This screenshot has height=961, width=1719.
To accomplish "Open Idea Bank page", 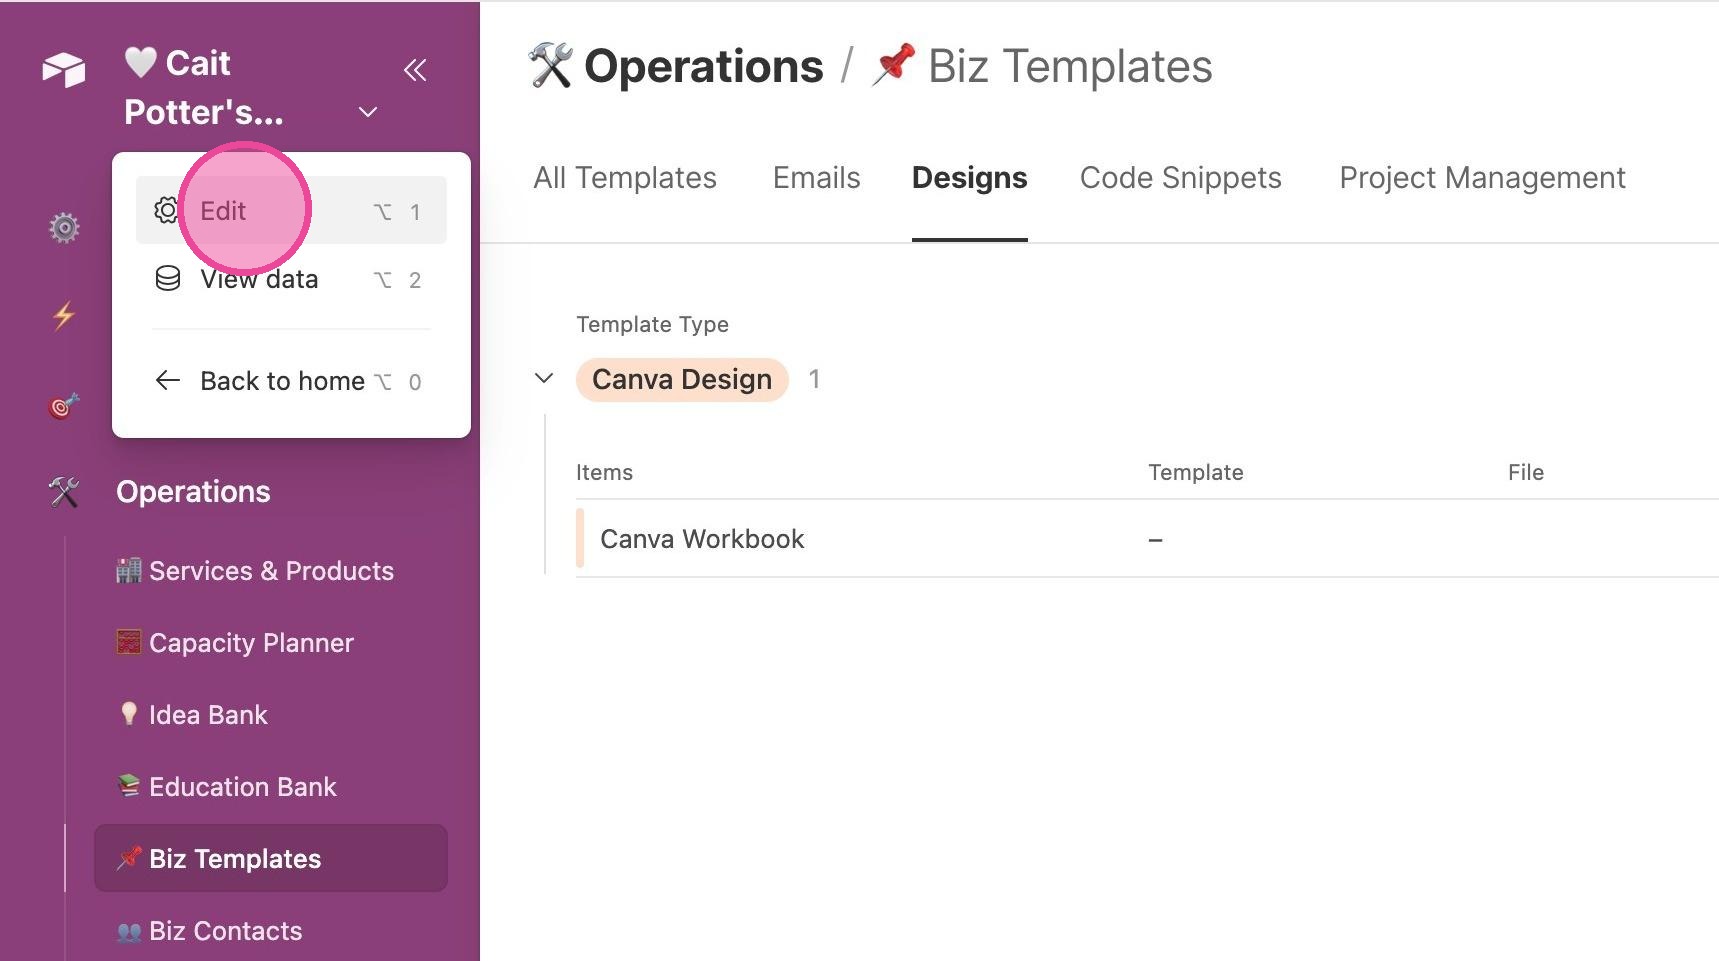I will [192, 715].
